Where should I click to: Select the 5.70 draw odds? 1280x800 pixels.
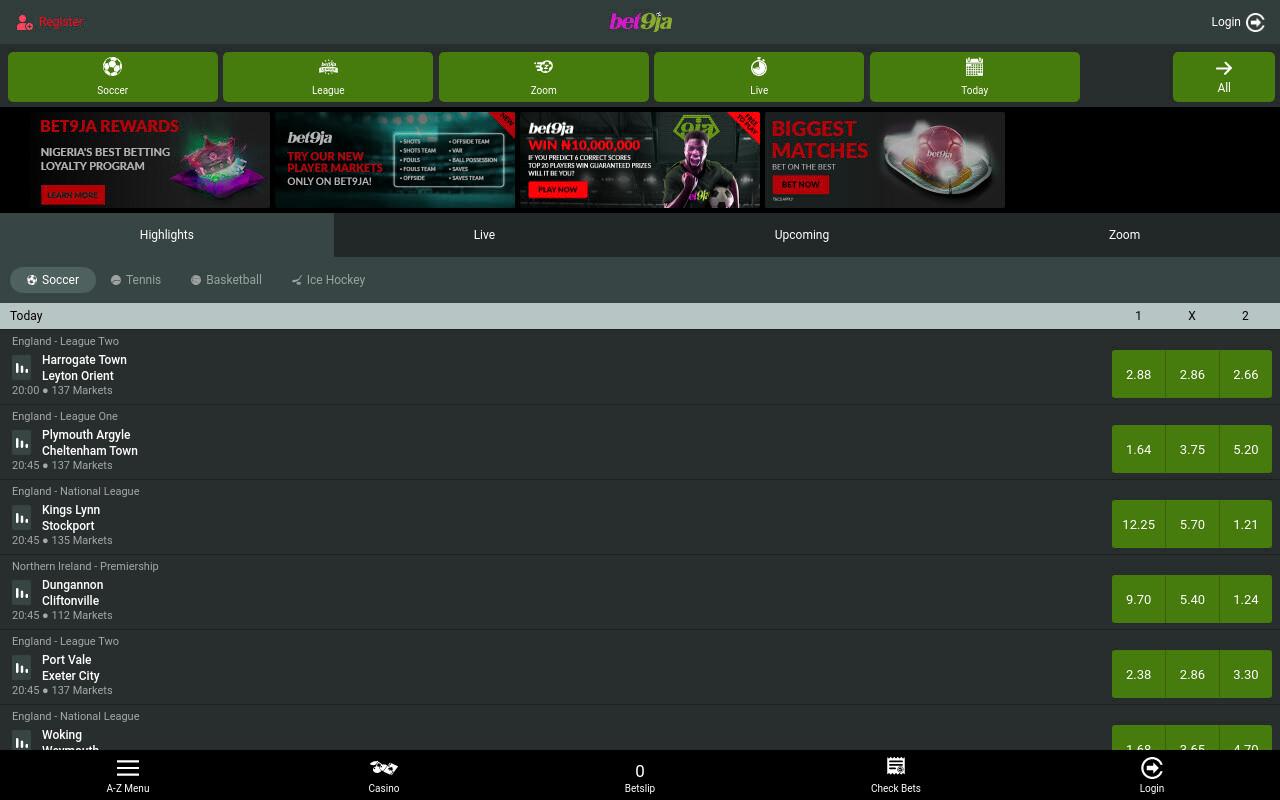point(1192,524)
